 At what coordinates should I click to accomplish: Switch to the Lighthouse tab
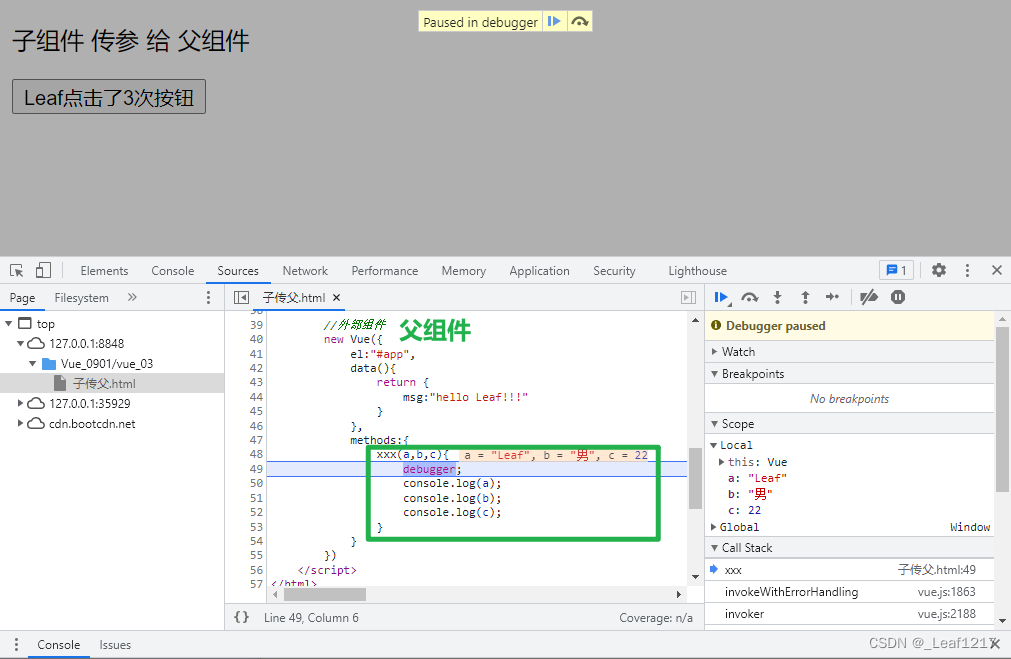pos(698,271)
